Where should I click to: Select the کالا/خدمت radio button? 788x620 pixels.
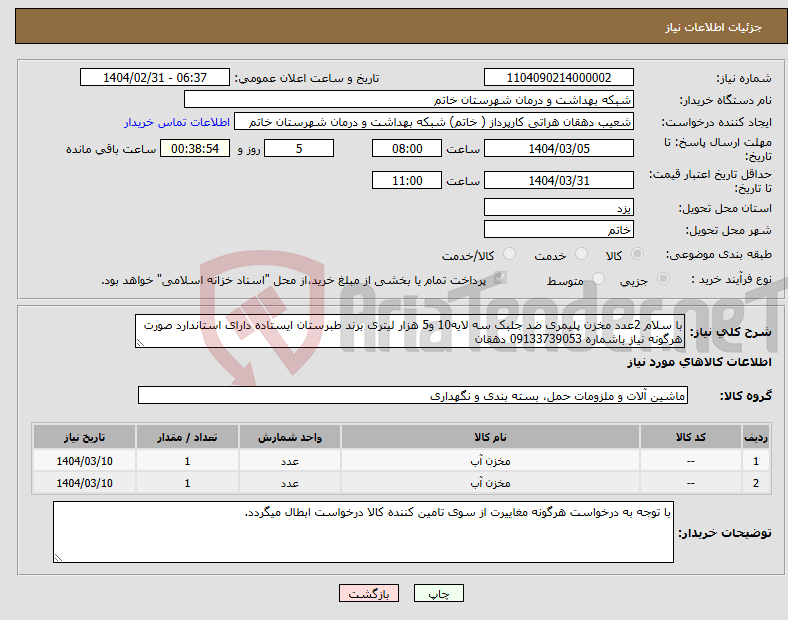(x=510, y=254)
